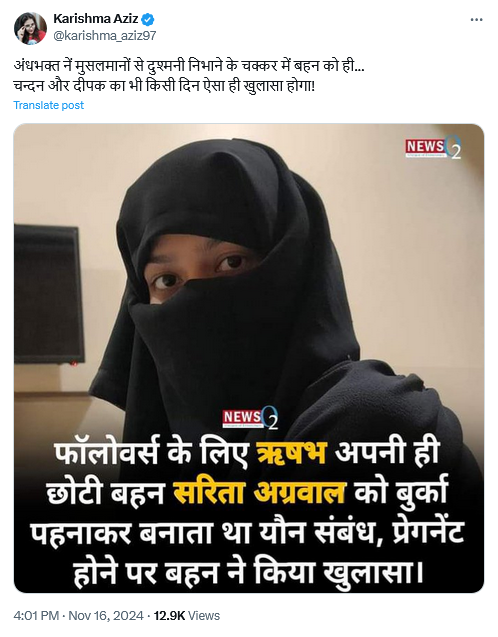The width and height of the screenshot is (498, 637).
Task: Click the Nov 16, 2024 date
Action: click(106, 615)
